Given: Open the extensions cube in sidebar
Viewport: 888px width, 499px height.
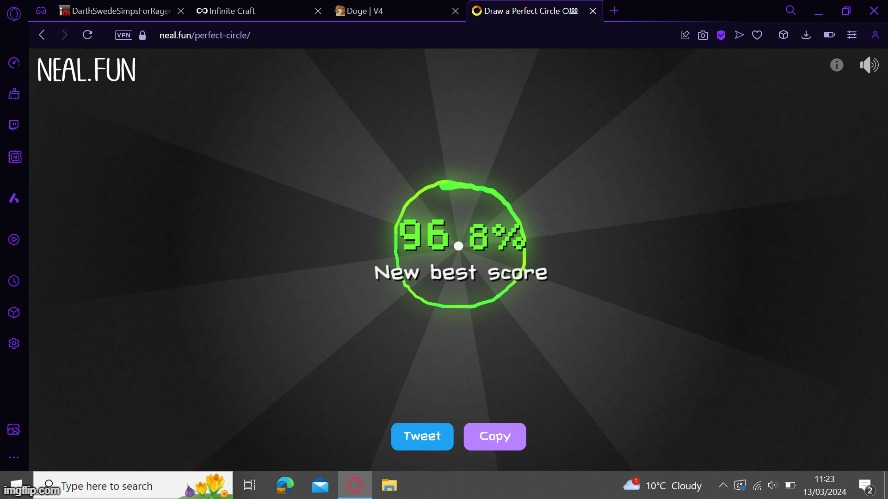Looking at the screenshot, I should pos(14,312).
